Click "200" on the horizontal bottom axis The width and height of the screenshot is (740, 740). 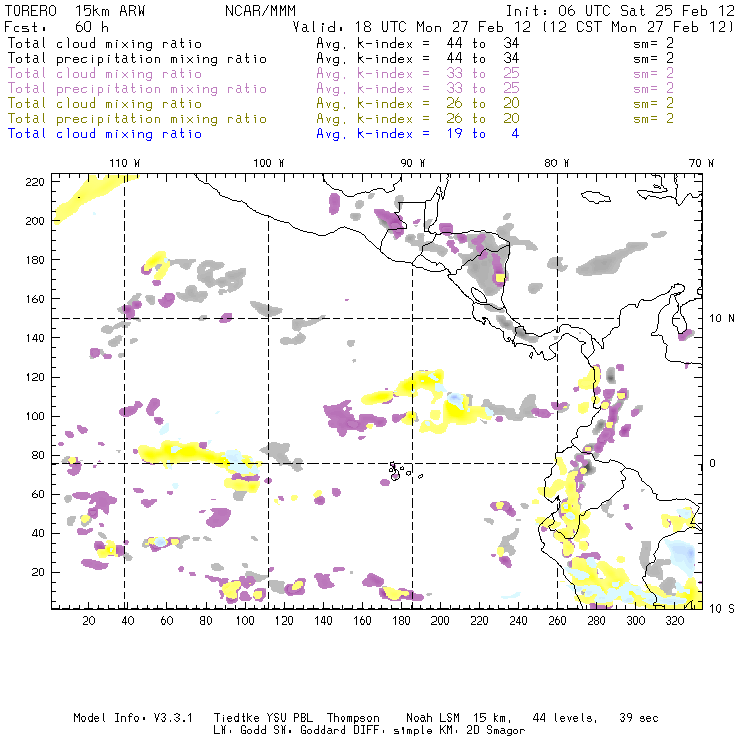[440, 621]
